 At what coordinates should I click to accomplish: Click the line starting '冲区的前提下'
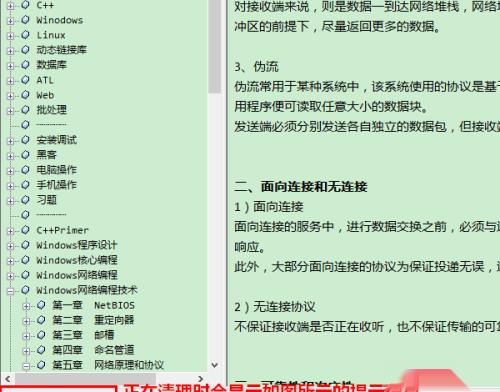click(337, 26)
